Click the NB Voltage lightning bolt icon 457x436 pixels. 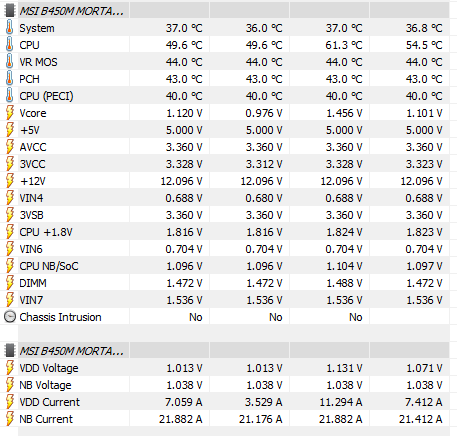10,385
